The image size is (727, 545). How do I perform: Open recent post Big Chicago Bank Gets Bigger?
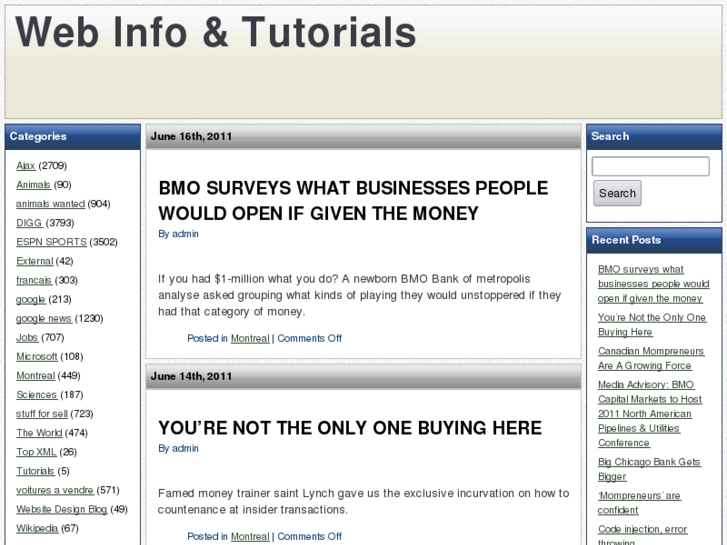coord(649,469)
